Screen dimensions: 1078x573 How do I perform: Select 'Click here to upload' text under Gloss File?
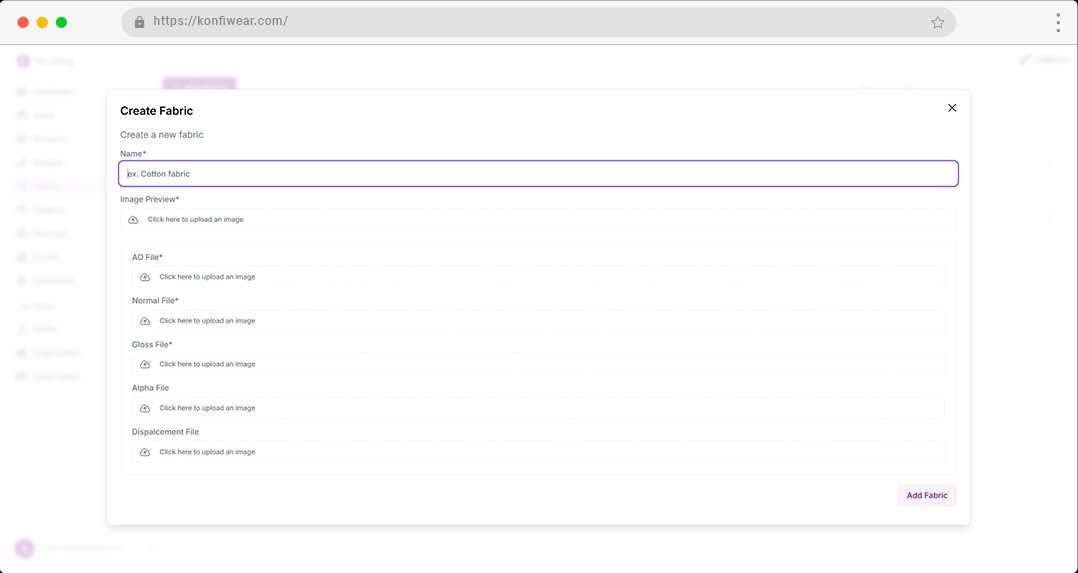(x=207, y=364)
